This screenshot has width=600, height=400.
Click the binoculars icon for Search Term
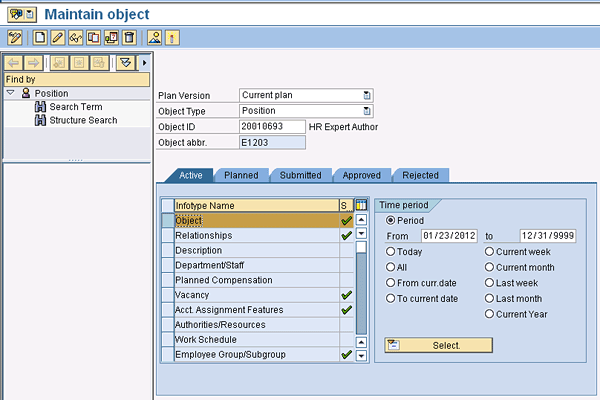tap(41, 107)
